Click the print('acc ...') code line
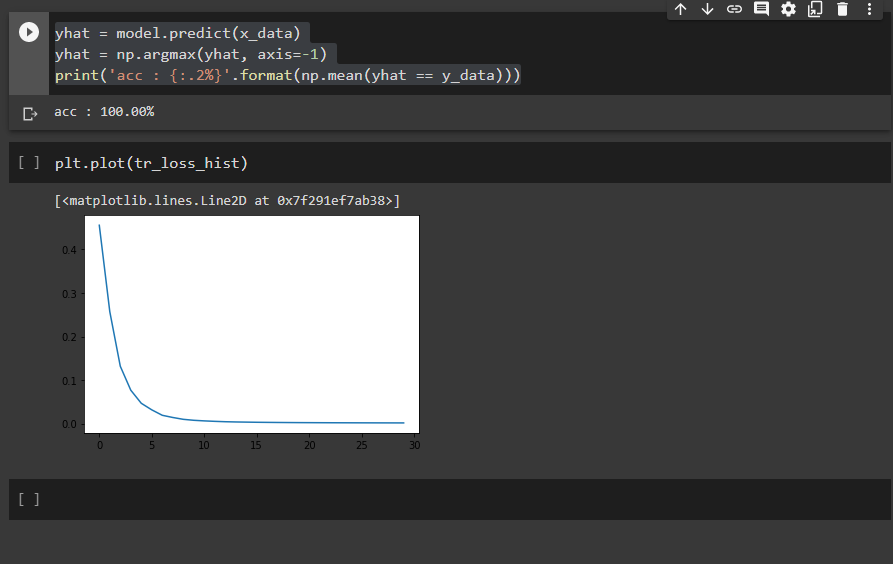The image size is (893, 564). pos(288,75)
